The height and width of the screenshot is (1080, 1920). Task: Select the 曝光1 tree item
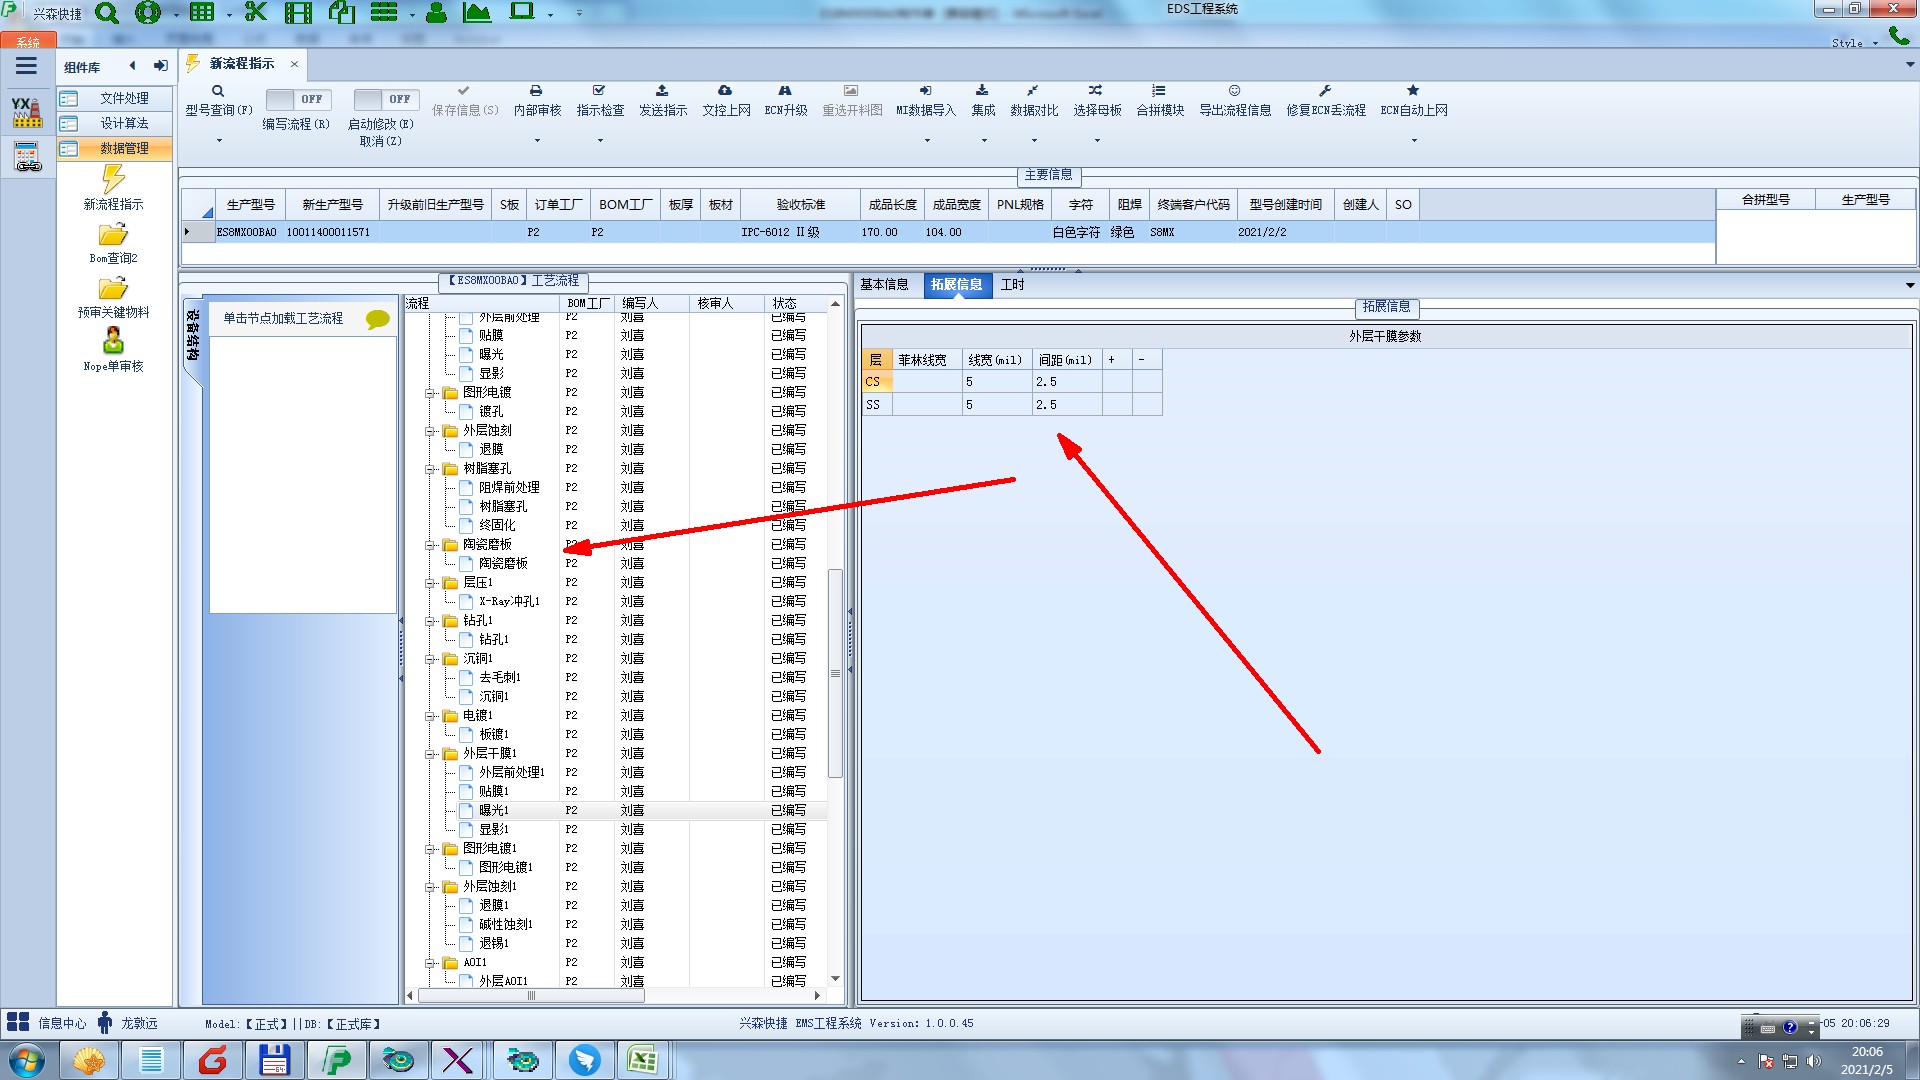(x=493, y=811)
